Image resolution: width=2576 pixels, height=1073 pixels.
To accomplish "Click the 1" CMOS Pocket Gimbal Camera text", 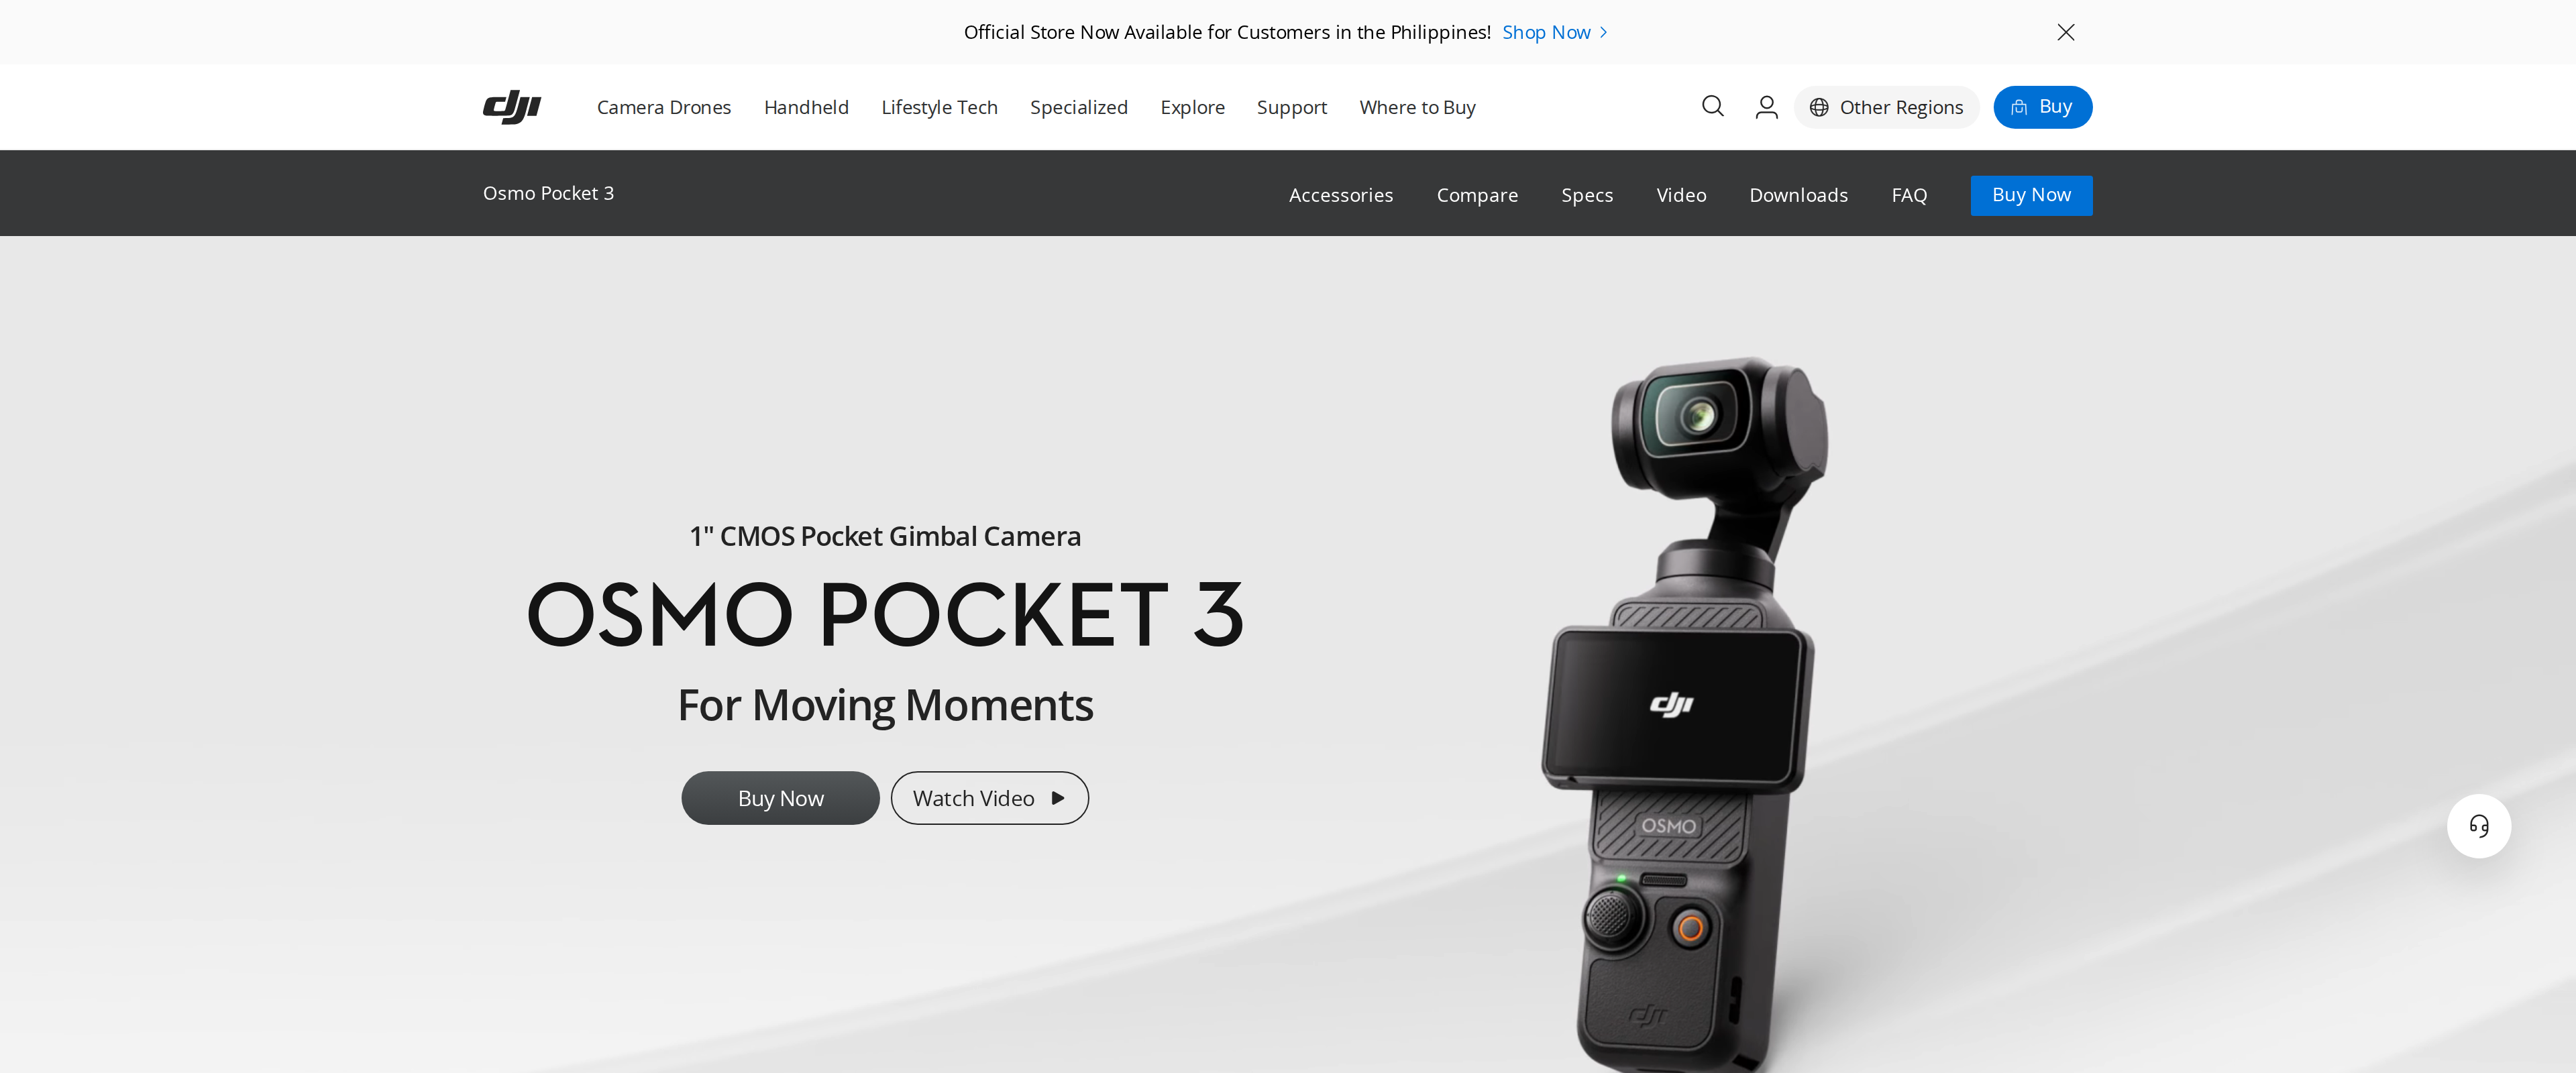I will (x=885, y=536).
